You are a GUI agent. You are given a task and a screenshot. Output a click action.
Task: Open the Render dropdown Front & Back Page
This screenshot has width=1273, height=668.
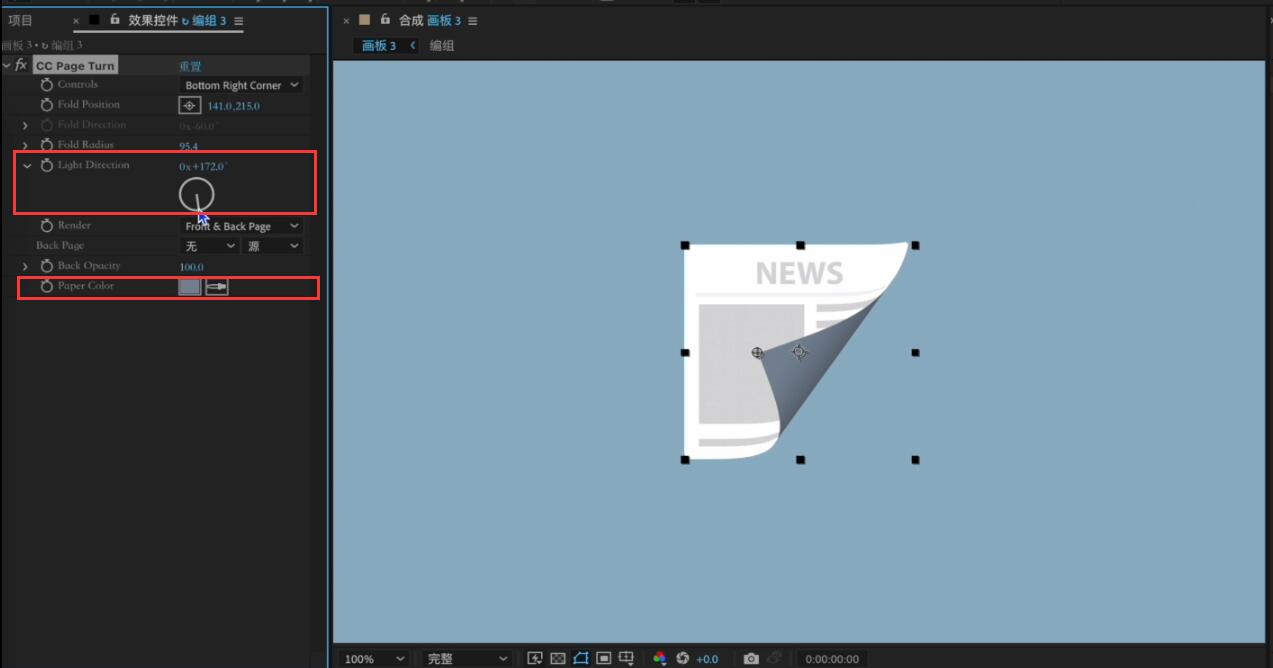pyautogui.click(x=241, y=226)
